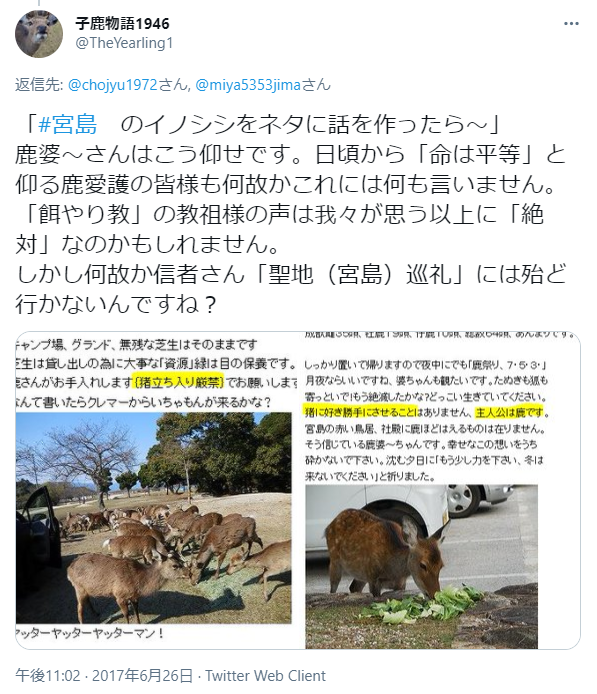The image size is (597, 694).
Task: Click the 2017年6月26日 date link
Action: coord(143,676)
